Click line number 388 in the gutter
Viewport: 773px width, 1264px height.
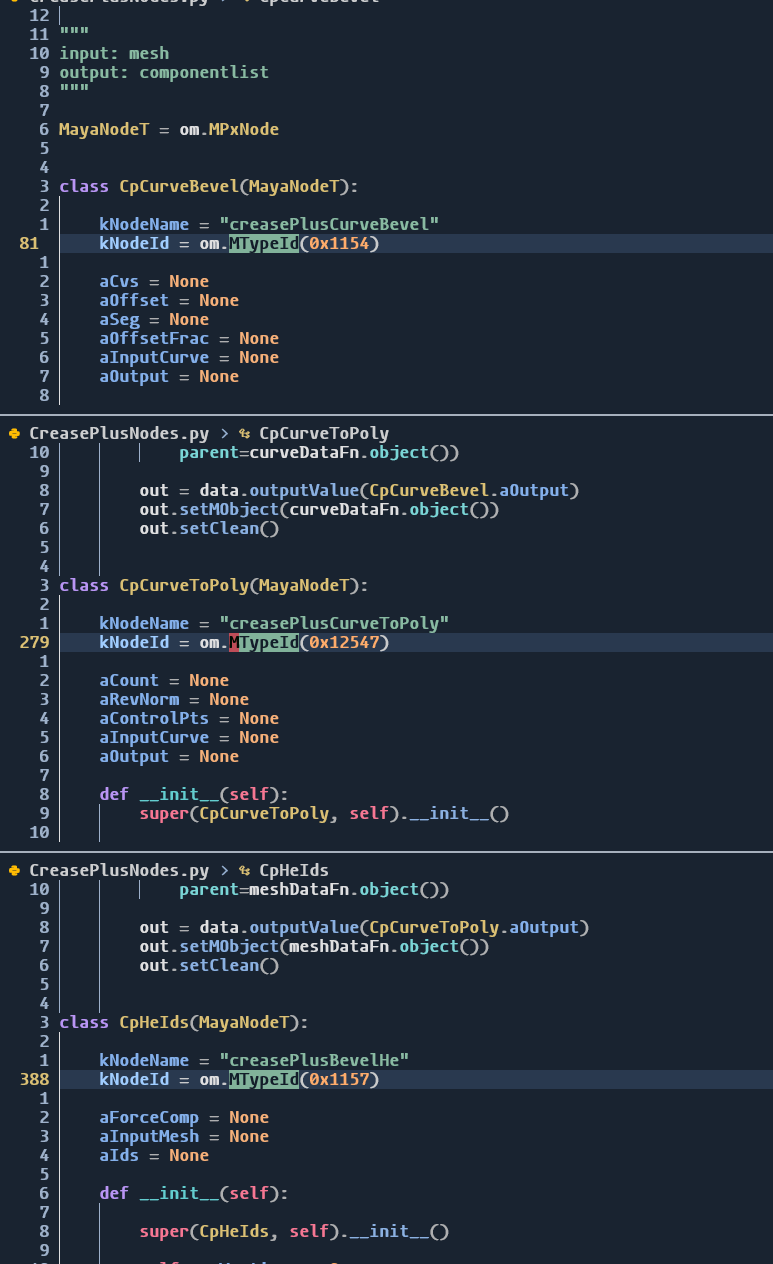[34, 1079]
